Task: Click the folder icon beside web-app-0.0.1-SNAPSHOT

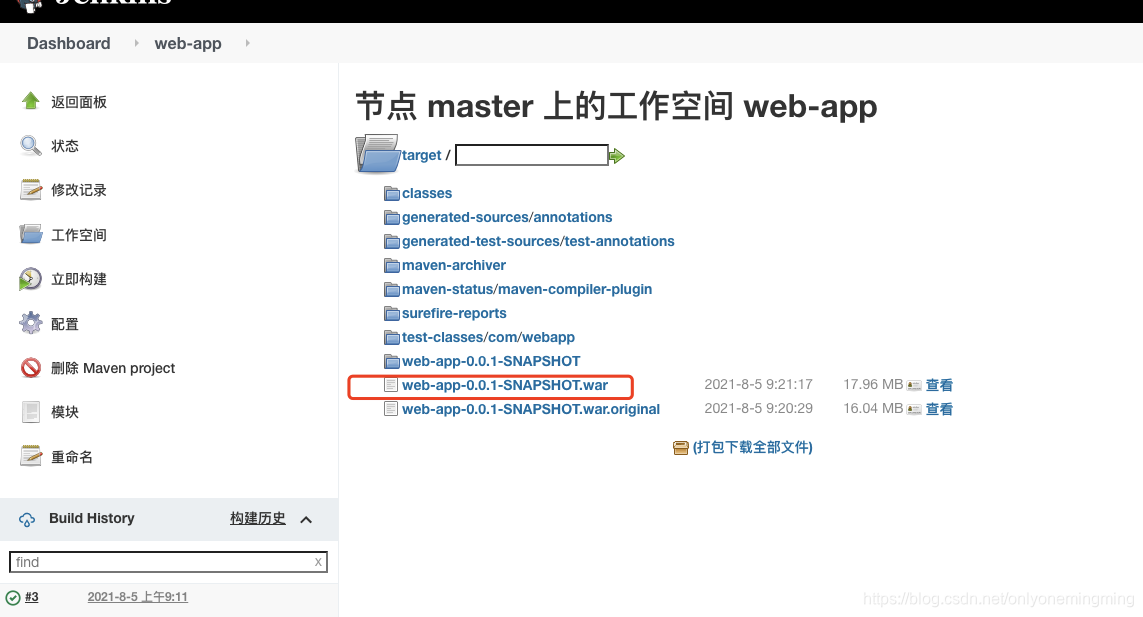Action: coord(392,362)
